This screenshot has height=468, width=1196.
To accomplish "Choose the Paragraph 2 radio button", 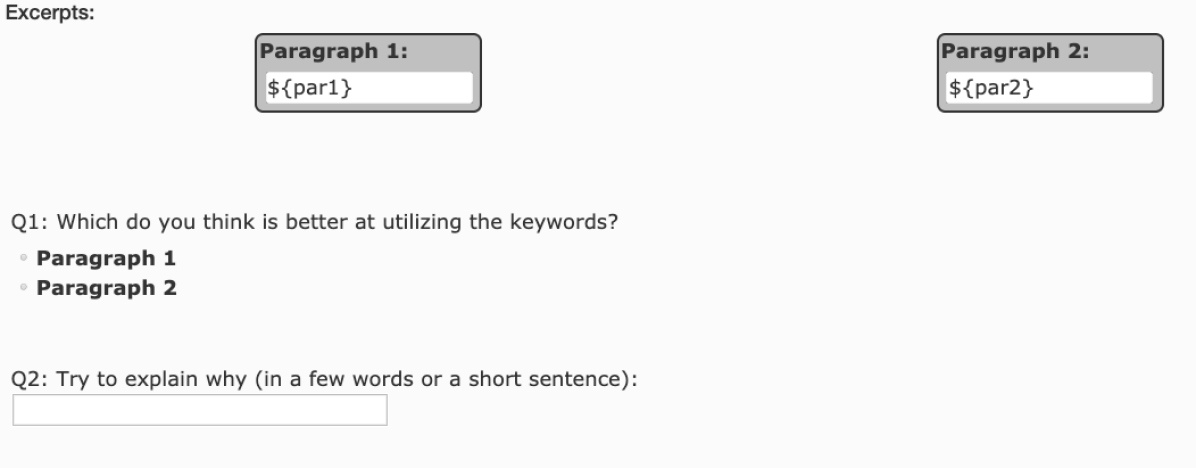I will click(x=24, y=288).
